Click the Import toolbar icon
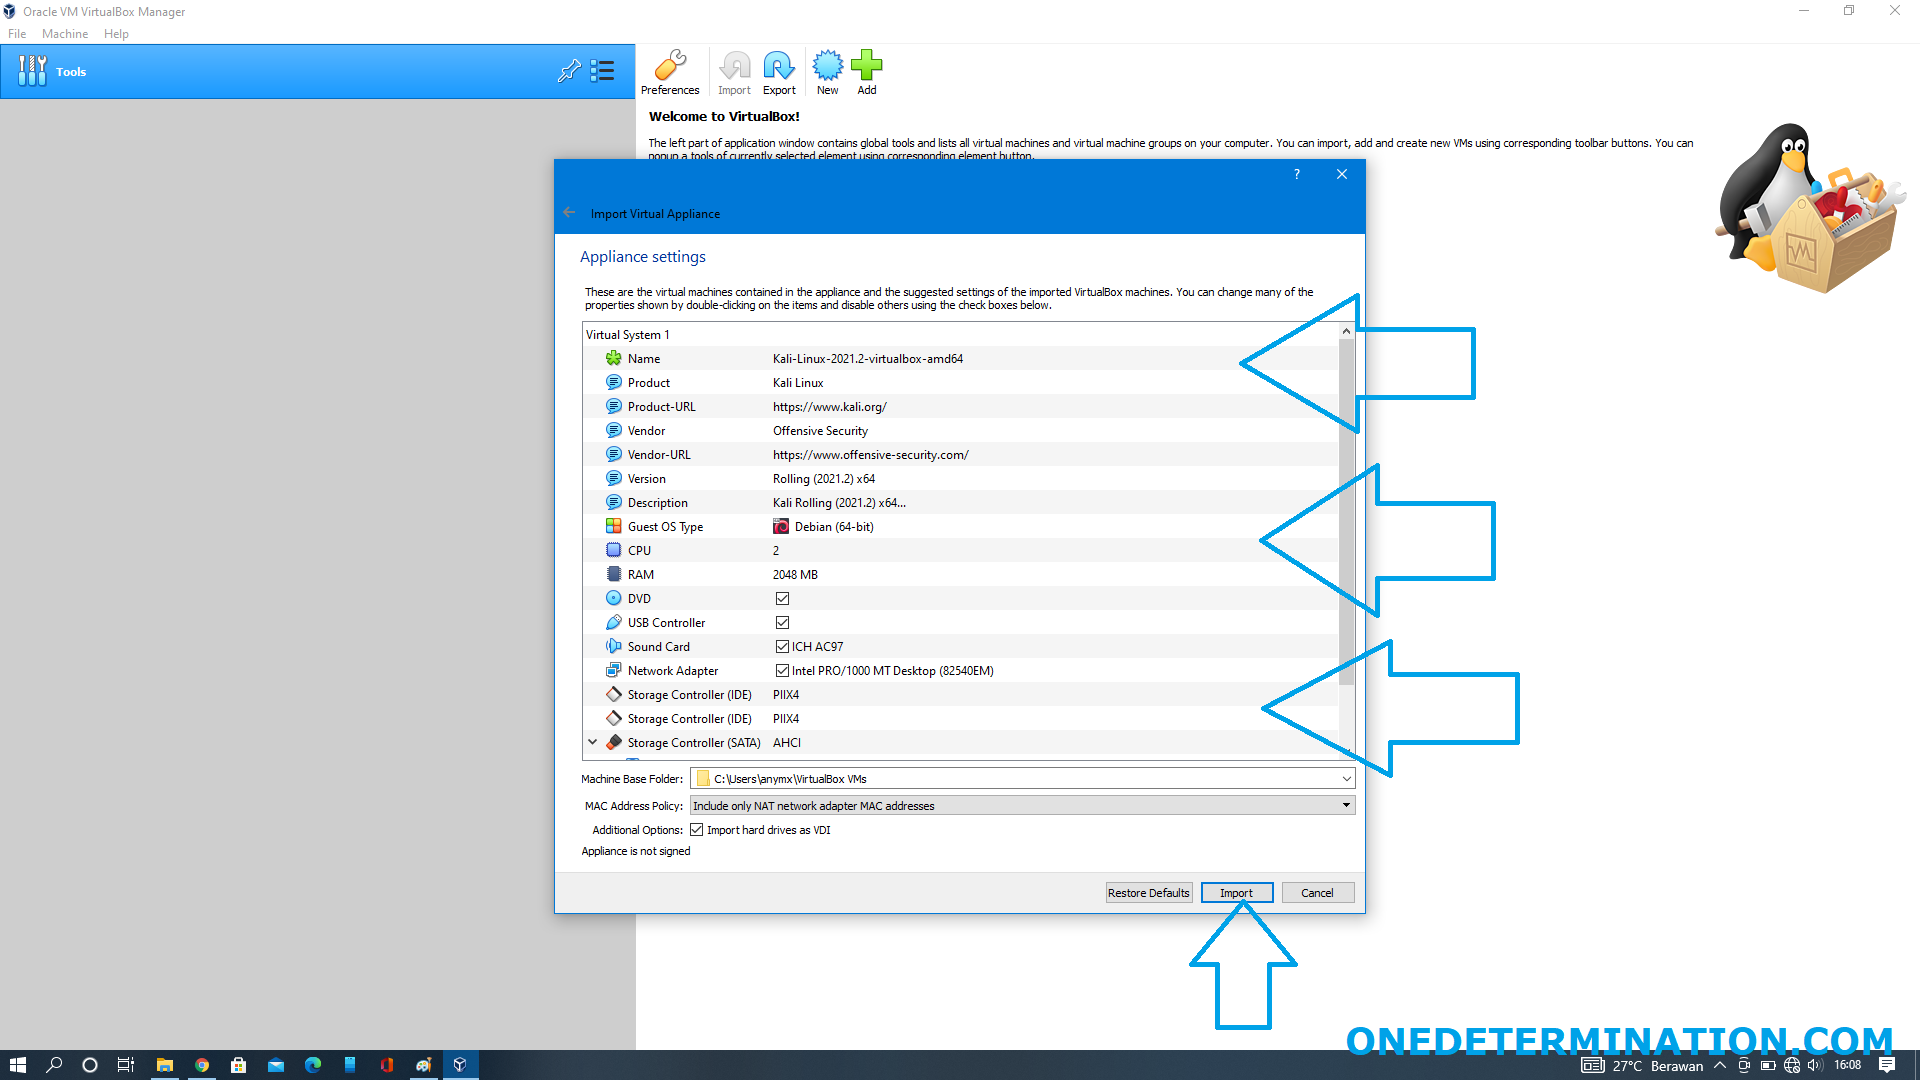This screenshot has height=1080, width=1920. click(x=734, y=72)
